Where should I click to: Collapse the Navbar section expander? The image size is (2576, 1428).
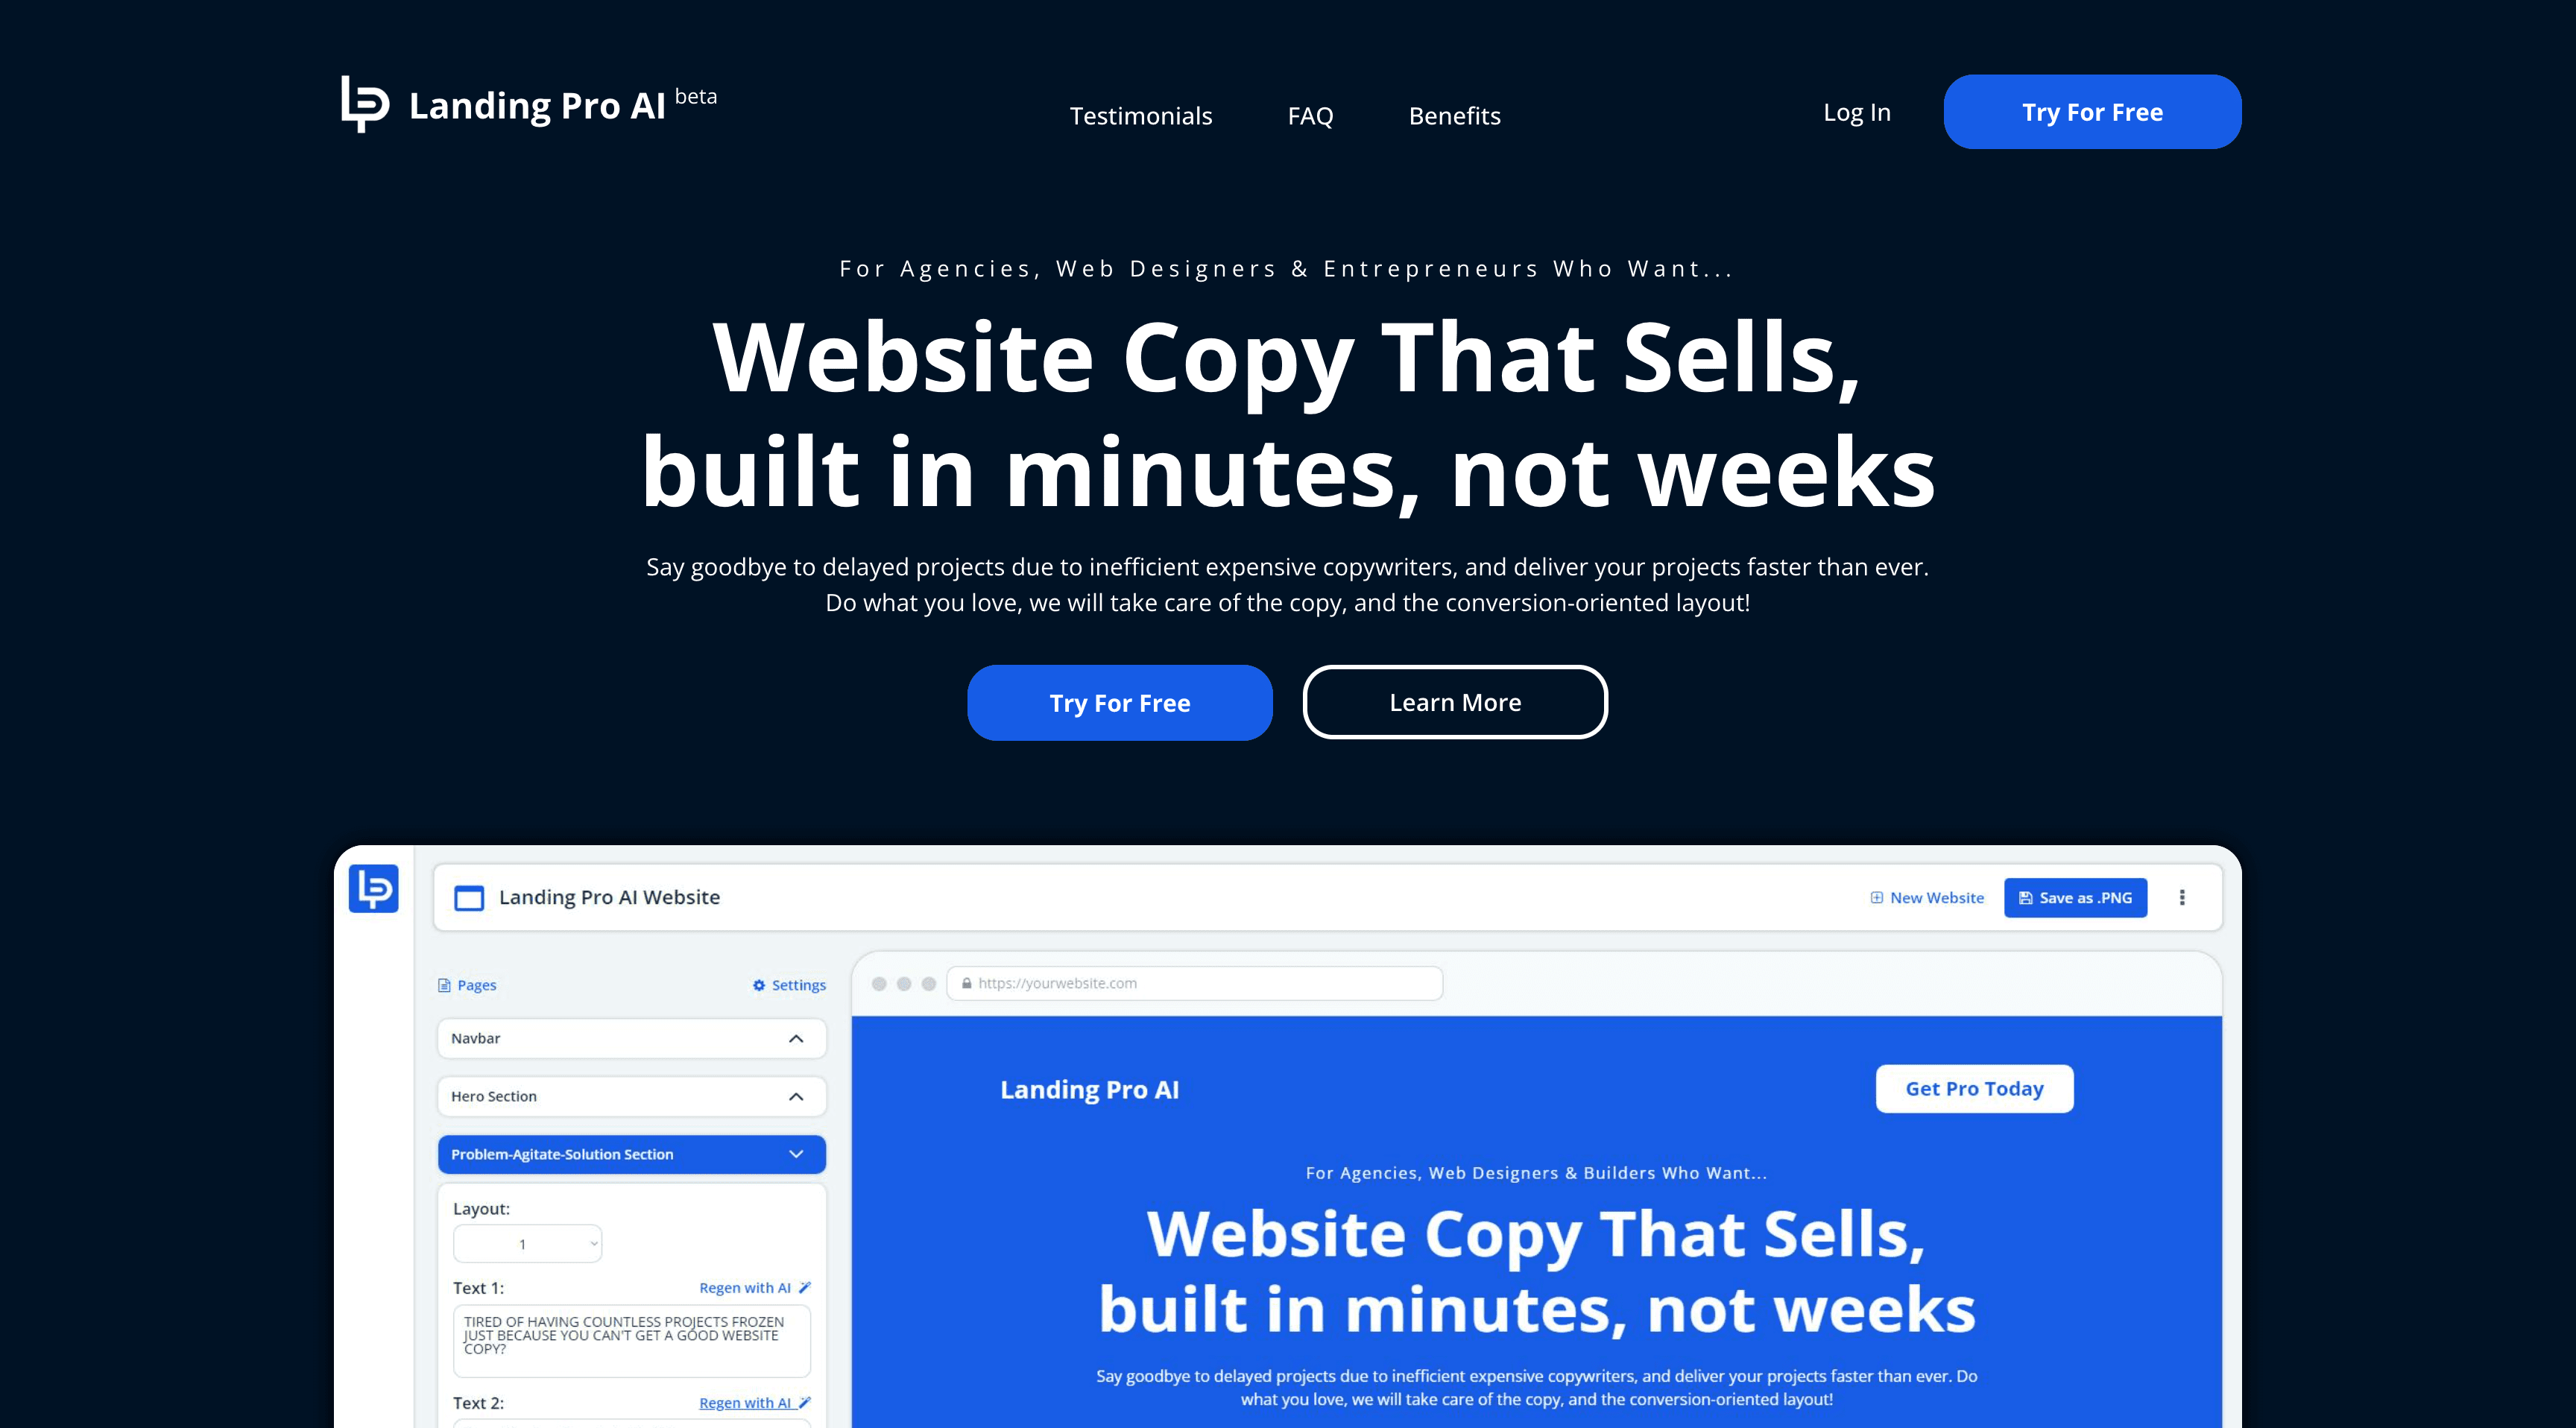coord(798,1036)
